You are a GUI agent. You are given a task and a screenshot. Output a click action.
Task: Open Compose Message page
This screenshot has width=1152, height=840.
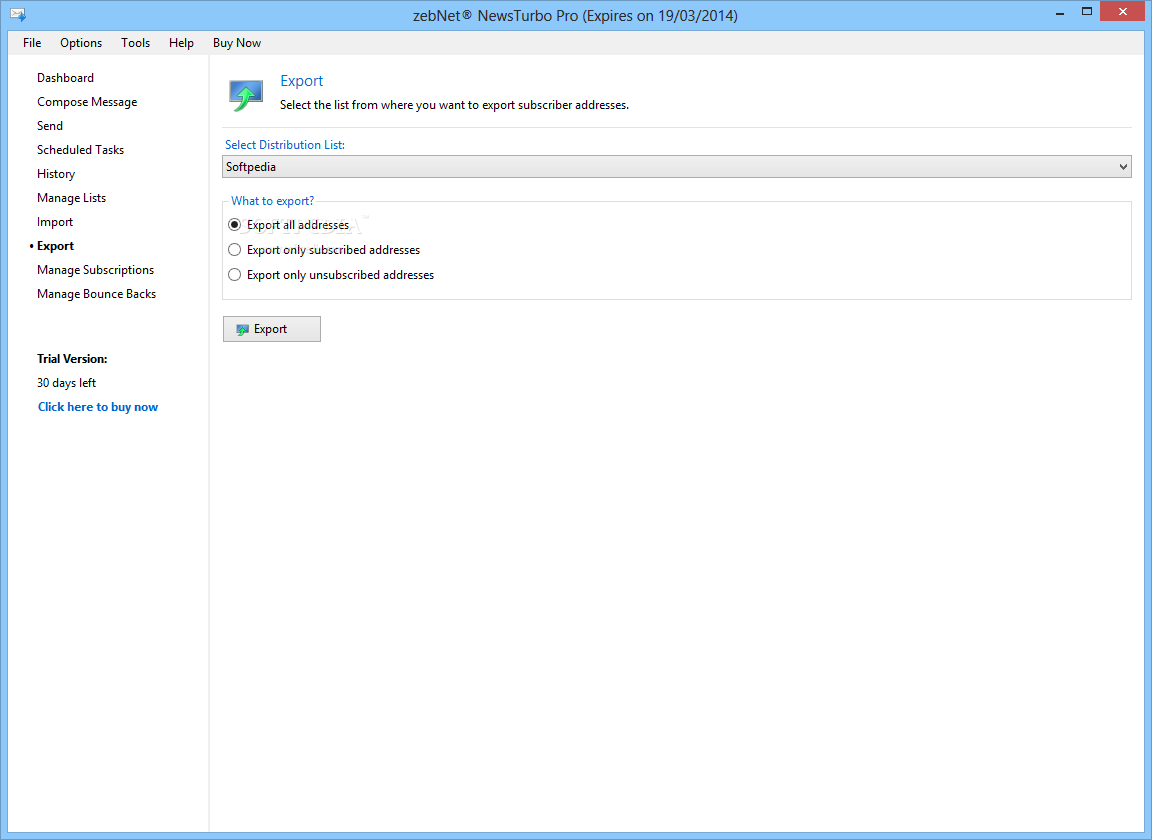87,102
